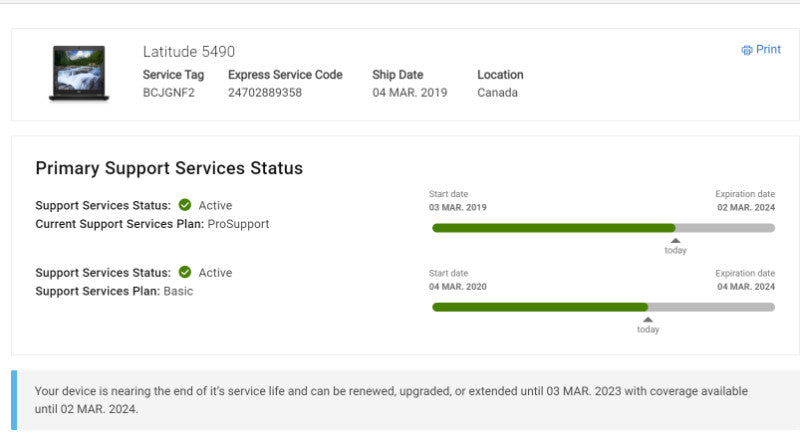Click the Service Tag label

tap(173, 75)
